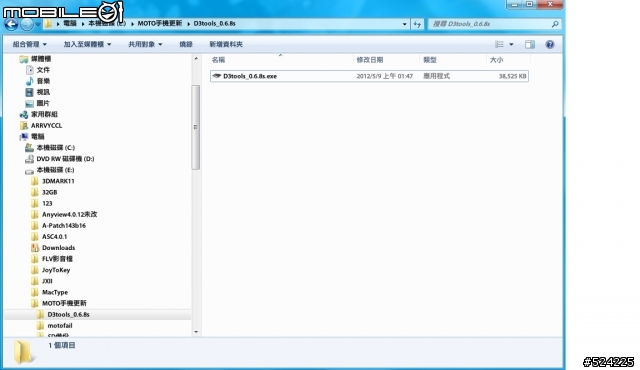This screenshot has width=640, height=370.
Task: Open the FLV影音檔 folder
Action: pos(57,259)
